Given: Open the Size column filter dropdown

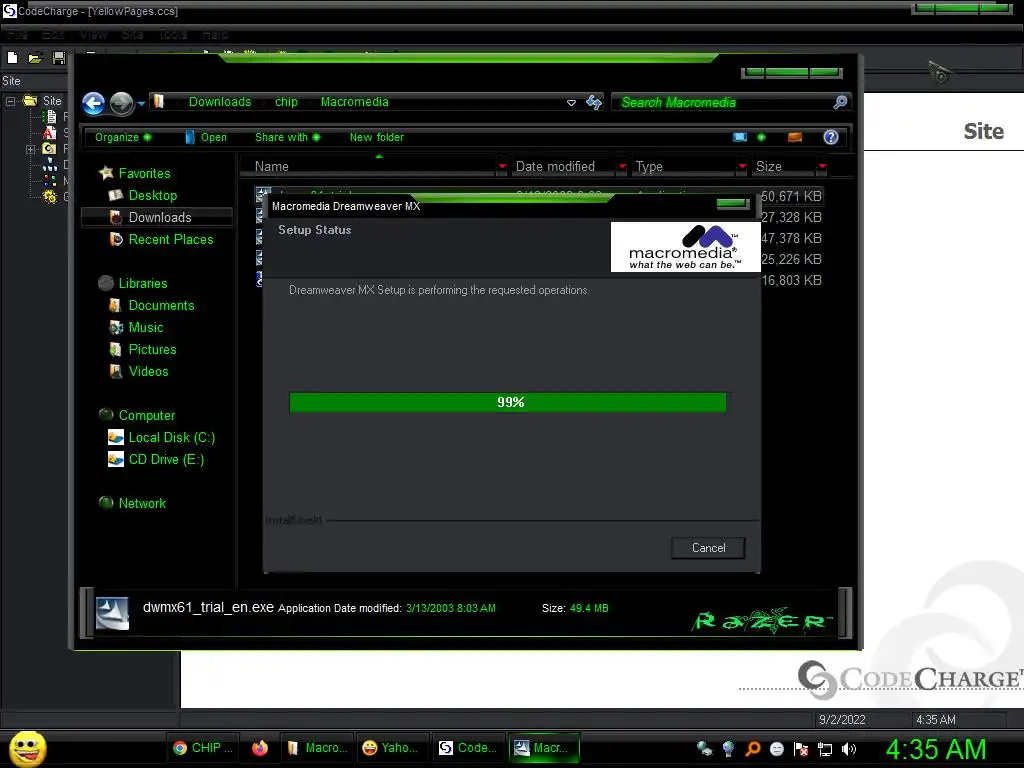Looking at the screenshot, I should coord(822,167).
